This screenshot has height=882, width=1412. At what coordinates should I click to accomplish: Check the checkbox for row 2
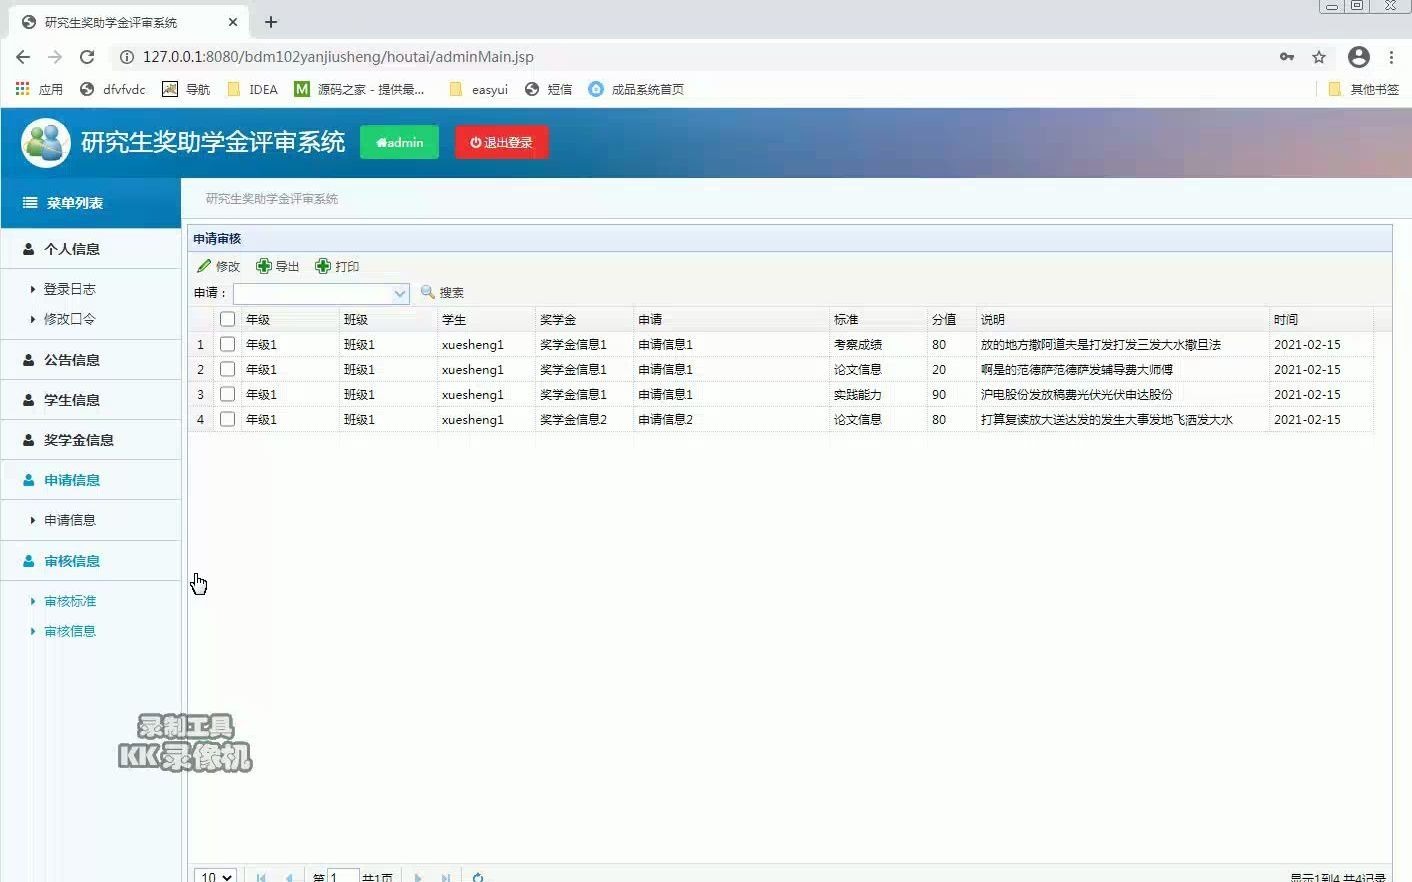pyautogui.click(x=228, y=369)
